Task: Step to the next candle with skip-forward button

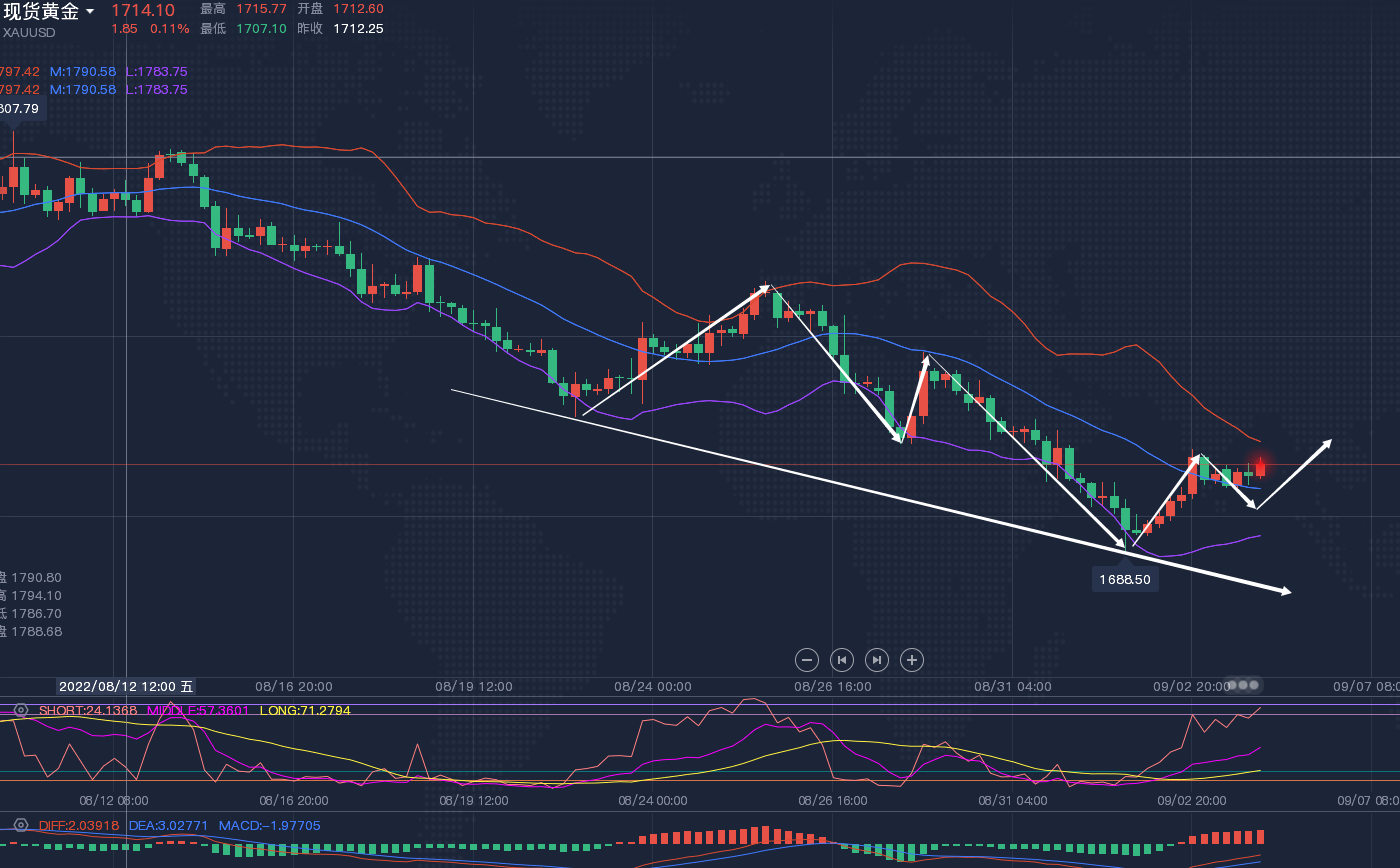Action: pyautogui.click(x=876, y=660)
